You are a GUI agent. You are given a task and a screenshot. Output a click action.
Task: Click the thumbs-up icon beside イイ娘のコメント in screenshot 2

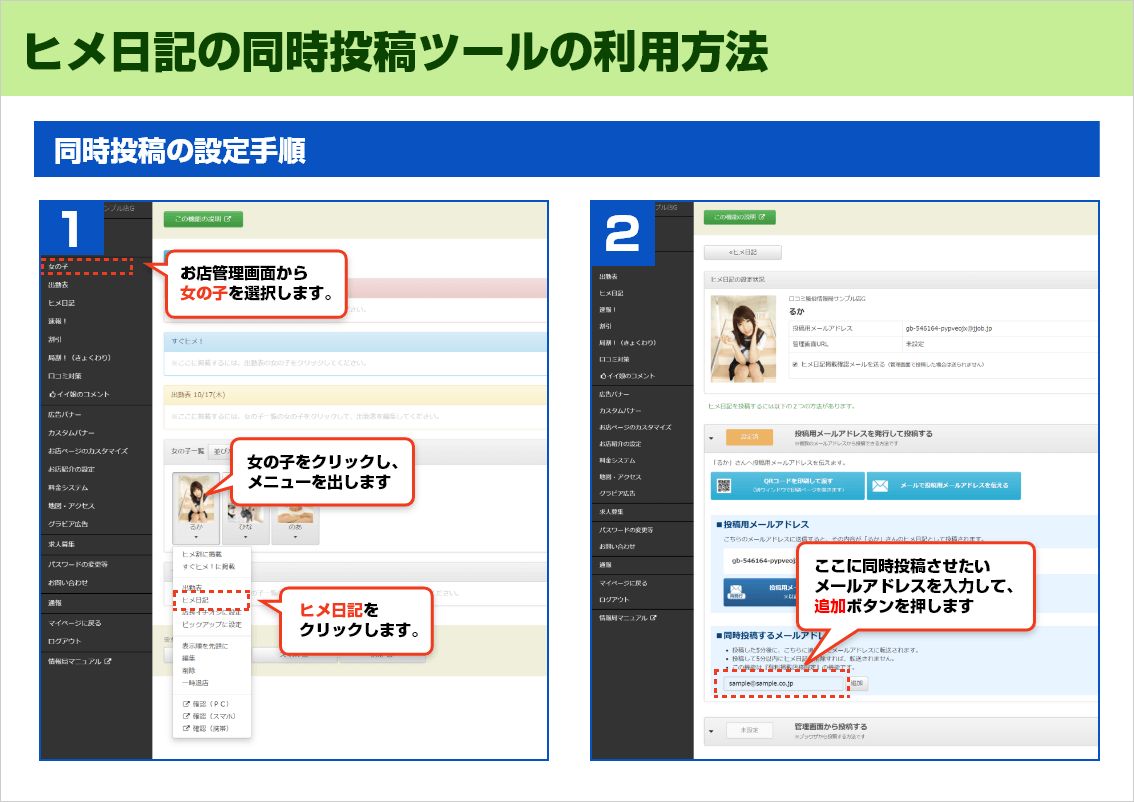coord(603,376)
